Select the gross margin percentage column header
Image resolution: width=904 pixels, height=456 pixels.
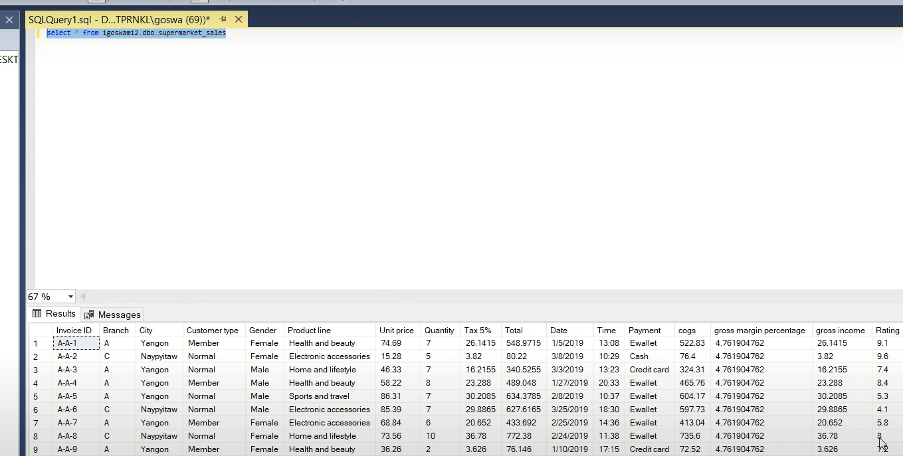(x=758, y=330)
